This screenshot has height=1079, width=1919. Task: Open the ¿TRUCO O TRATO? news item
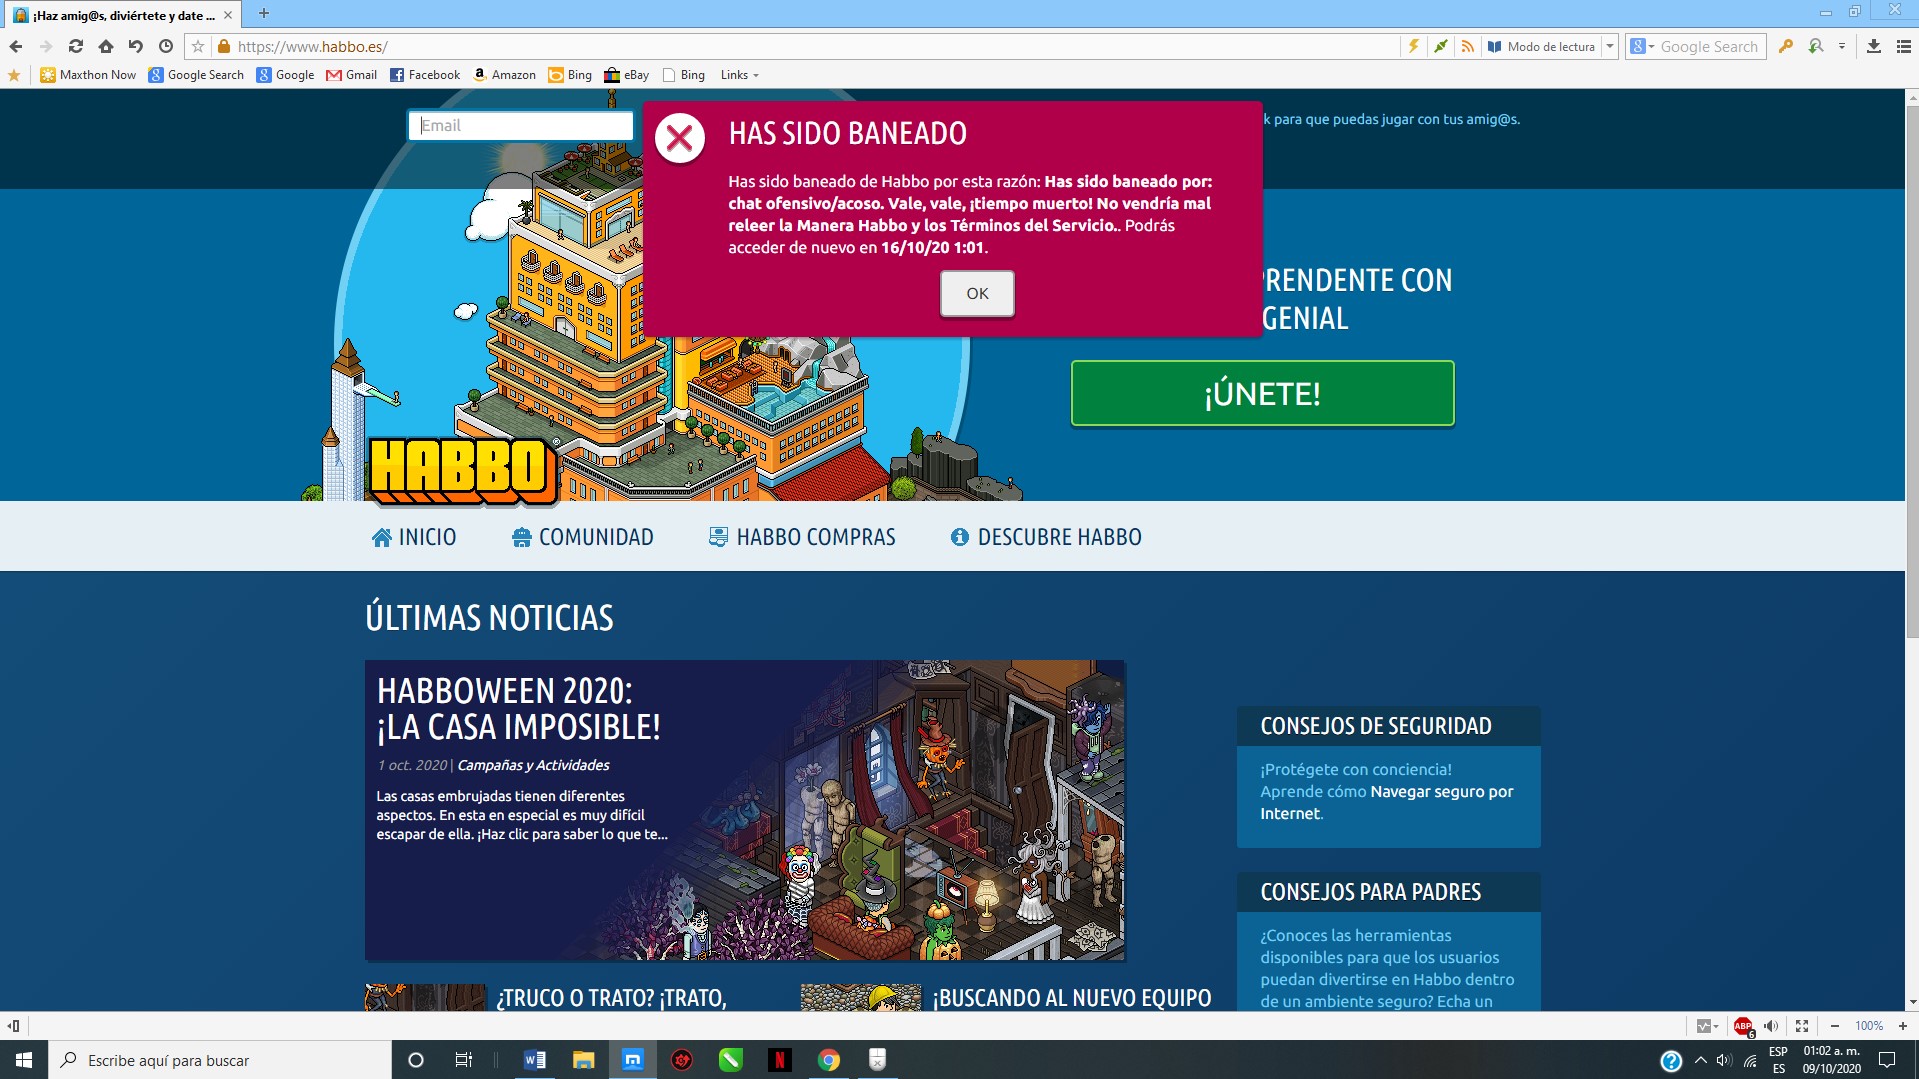(611, 997)
